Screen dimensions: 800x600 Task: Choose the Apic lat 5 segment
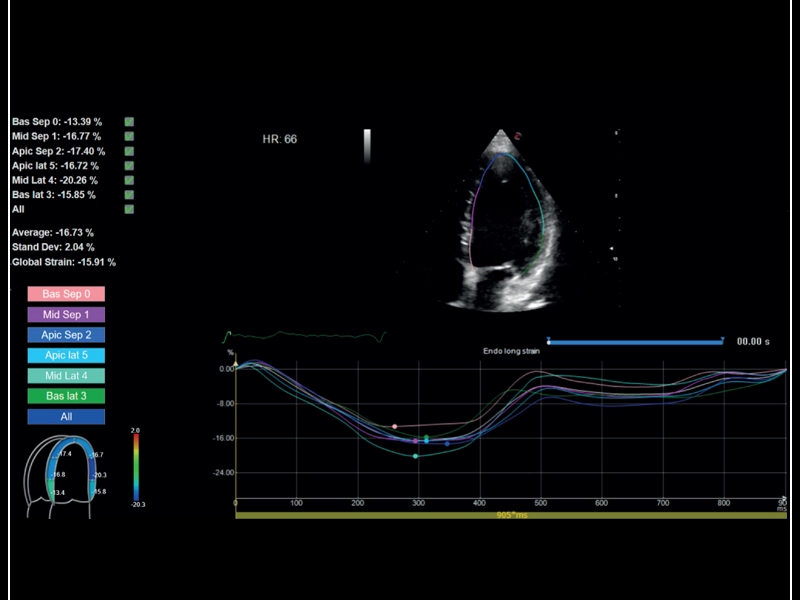tap(65, 355)
